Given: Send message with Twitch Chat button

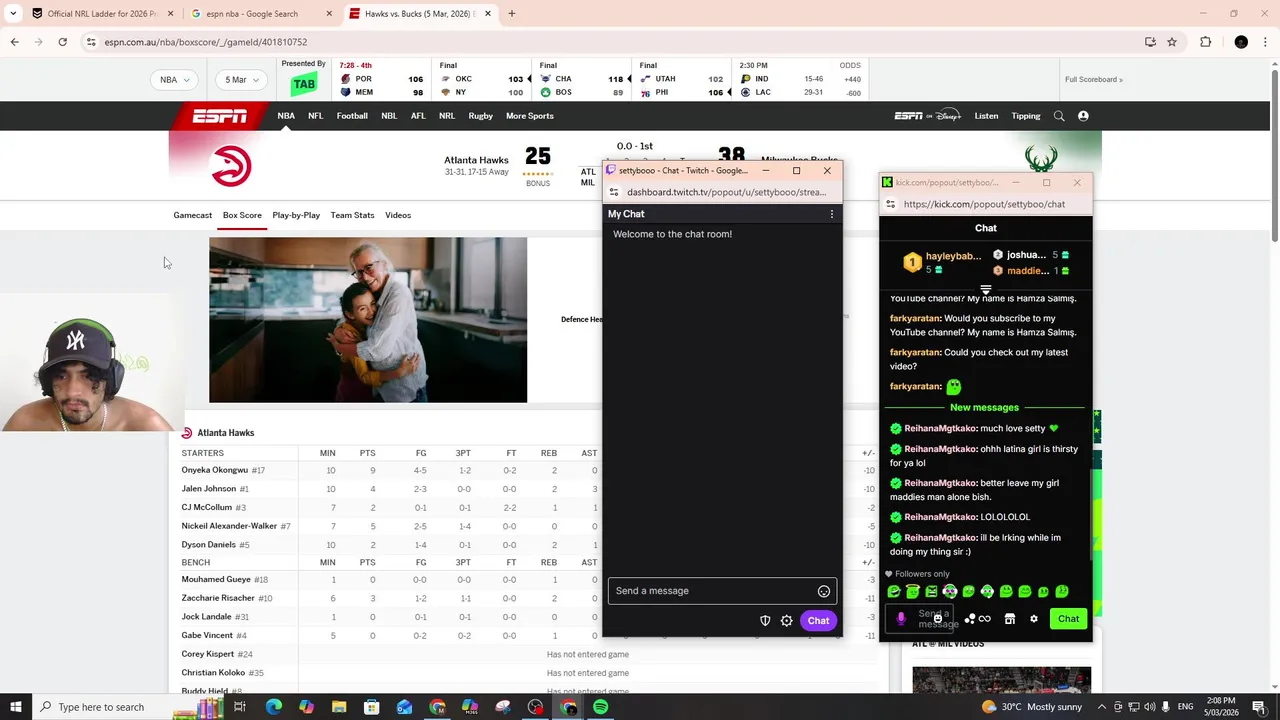Looking at the screenshot, I should (818, 621).
